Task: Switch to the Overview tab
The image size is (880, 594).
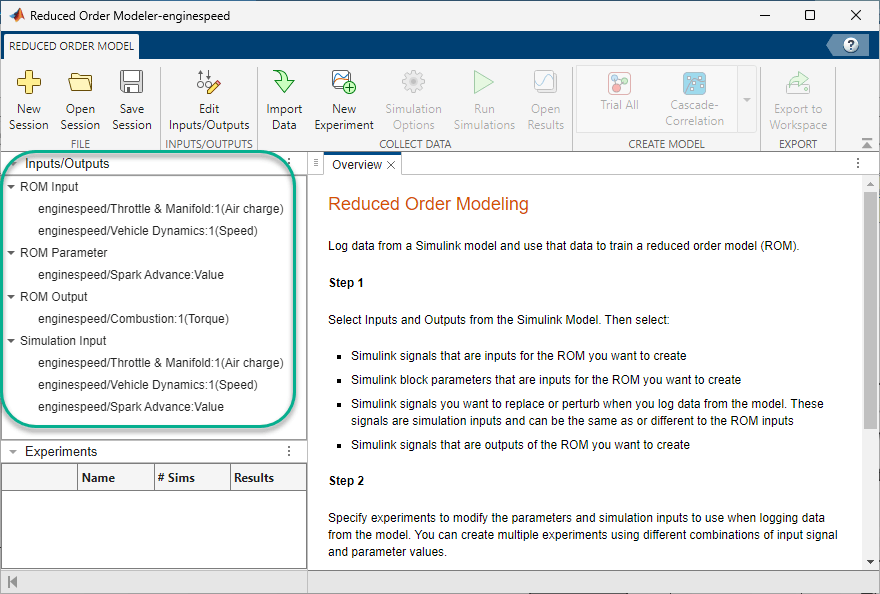Action: (x=355, y=164)
